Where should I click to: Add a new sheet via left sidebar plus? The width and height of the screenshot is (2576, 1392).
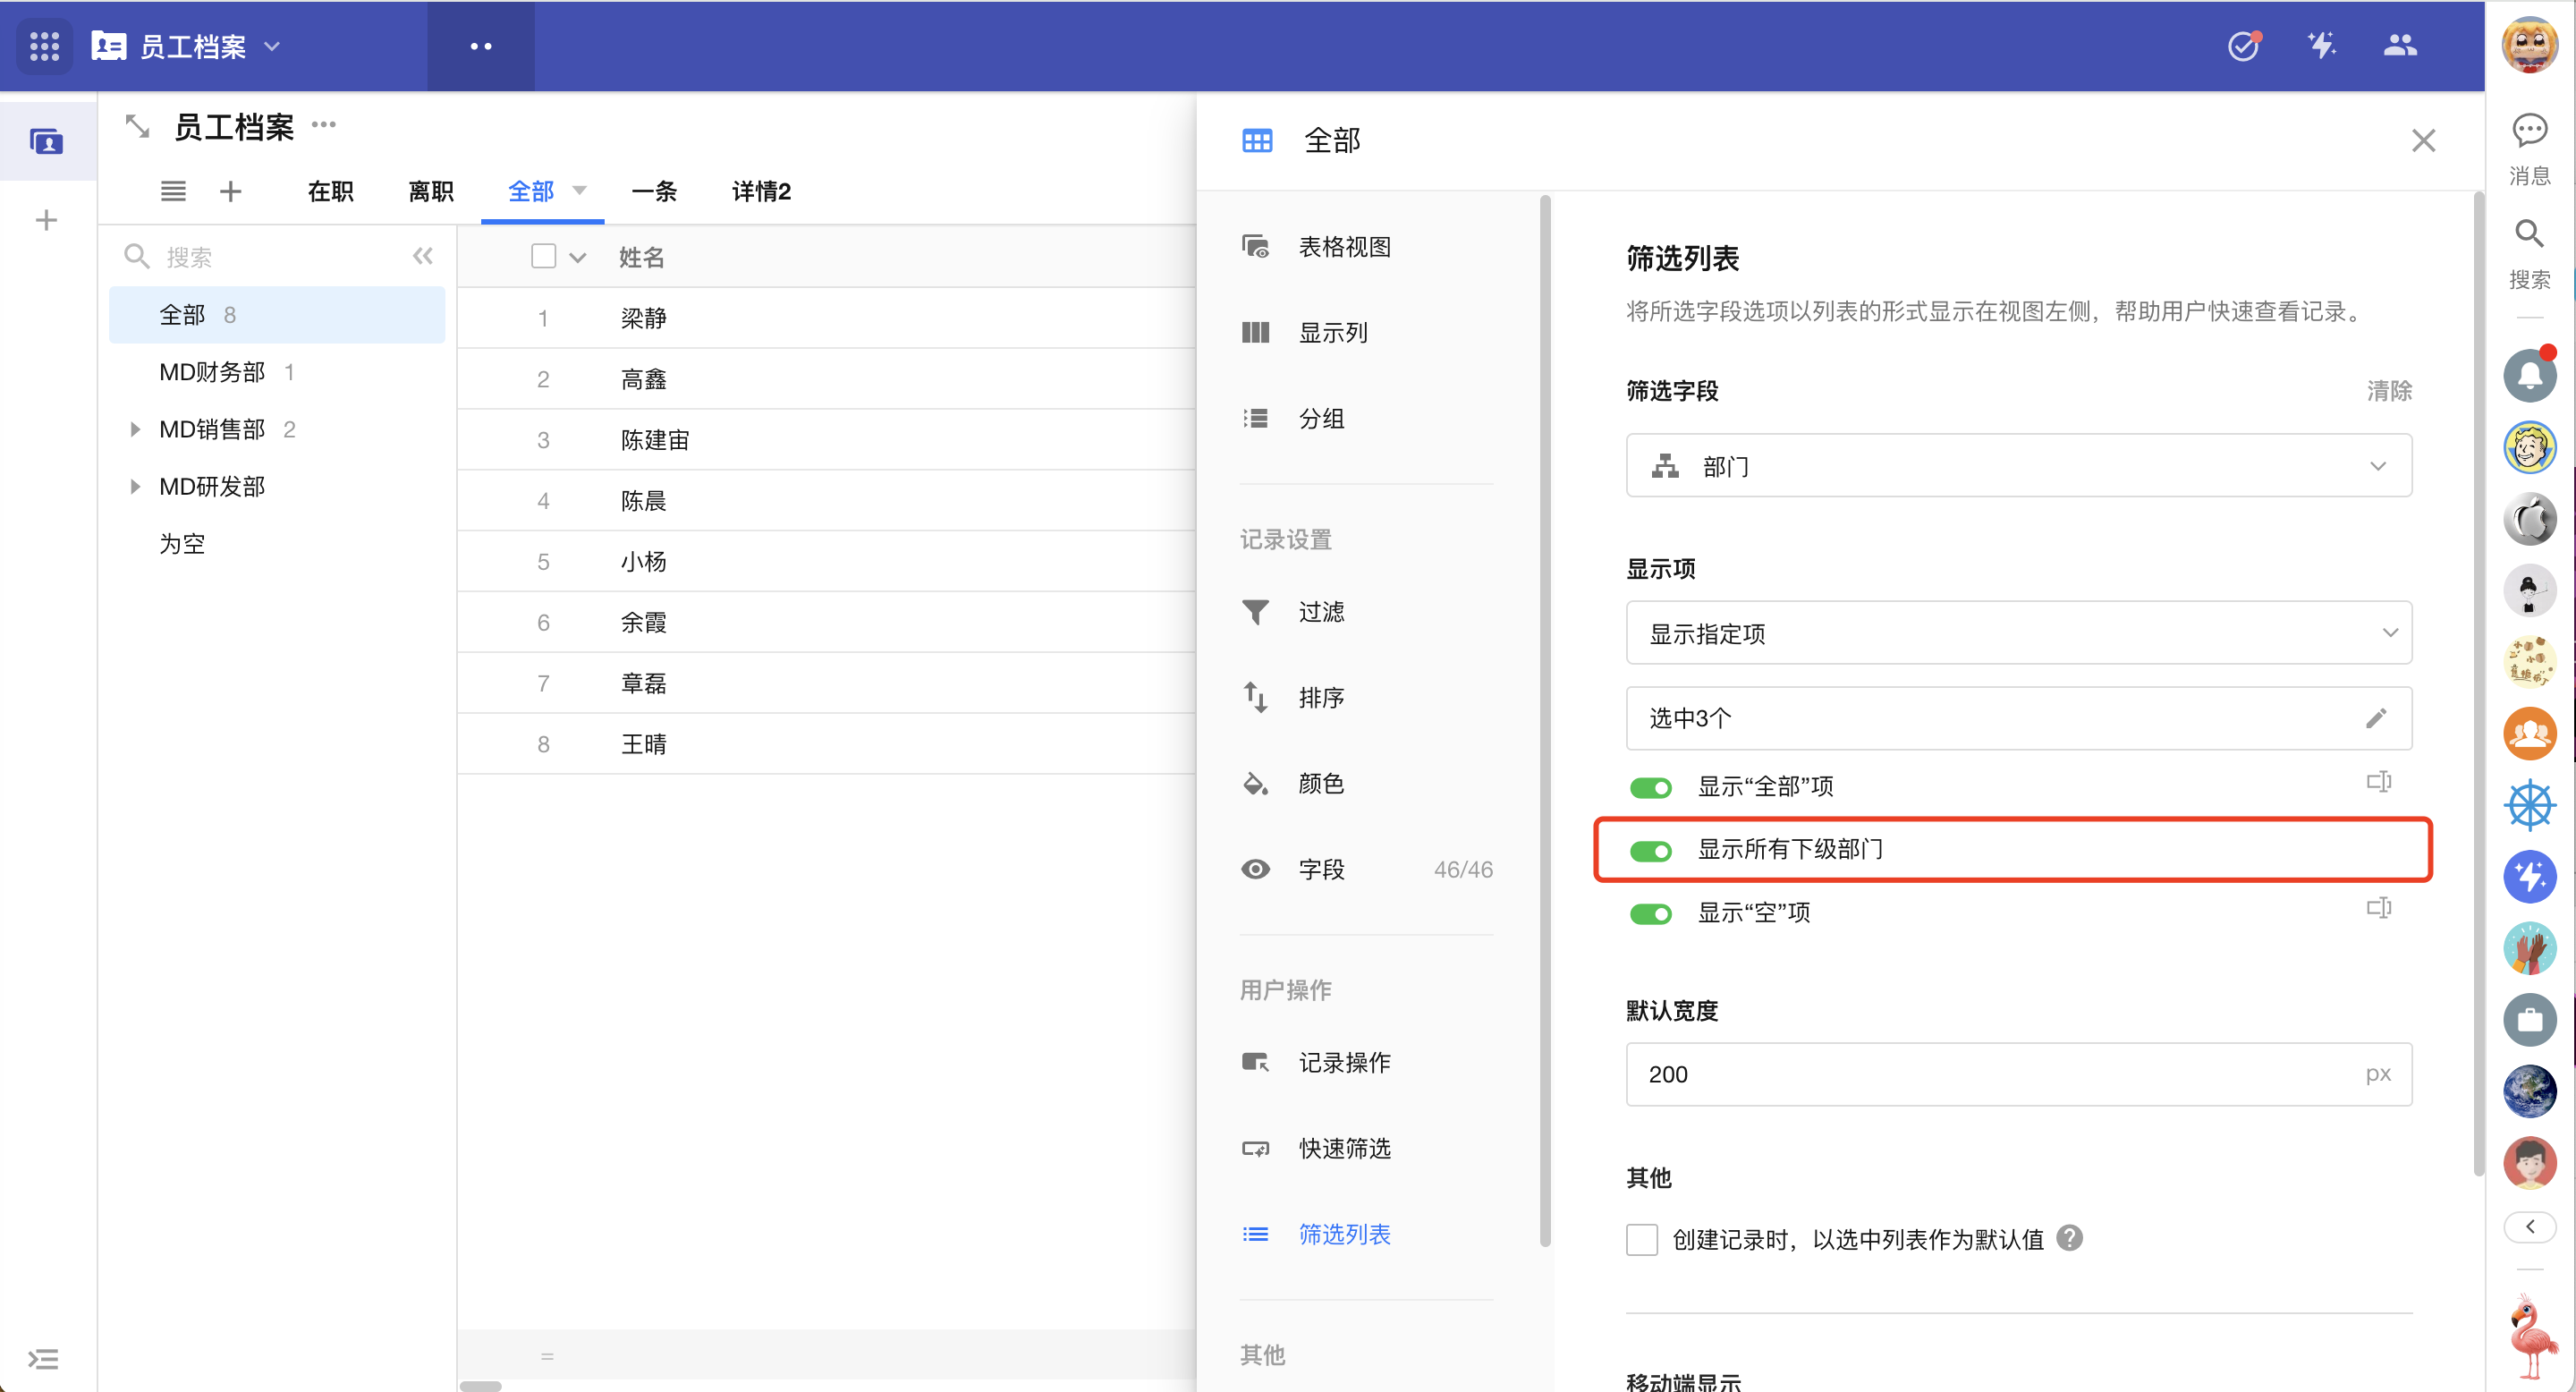coord(46,220)
